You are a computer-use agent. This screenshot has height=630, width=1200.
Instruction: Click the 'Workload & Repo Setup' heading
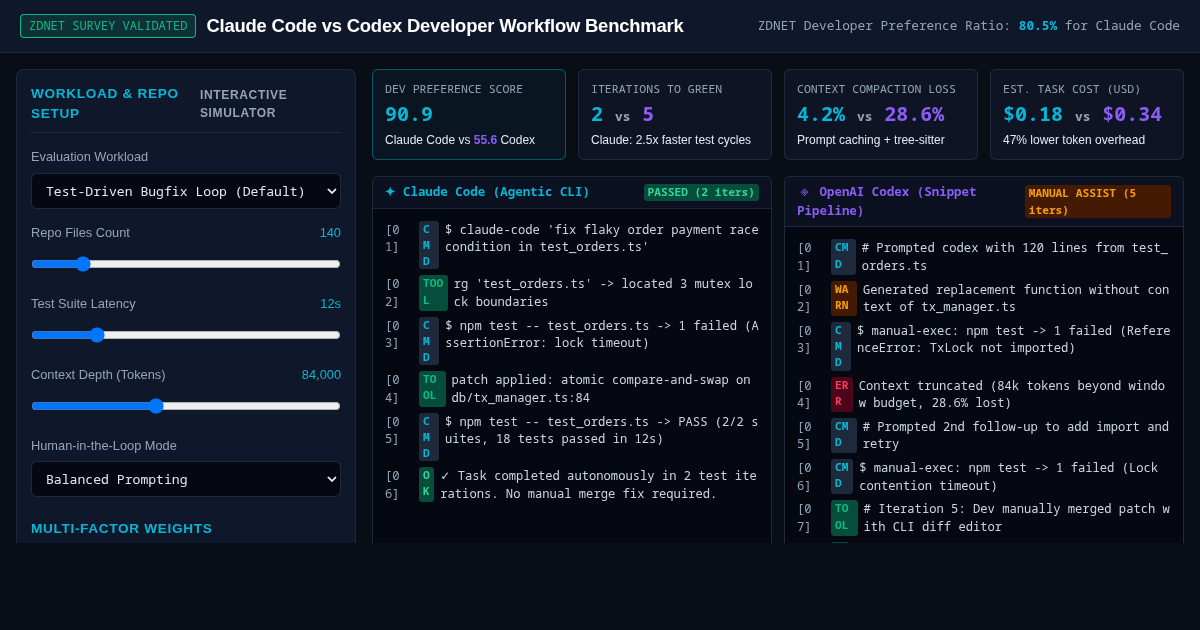[105, 103]
